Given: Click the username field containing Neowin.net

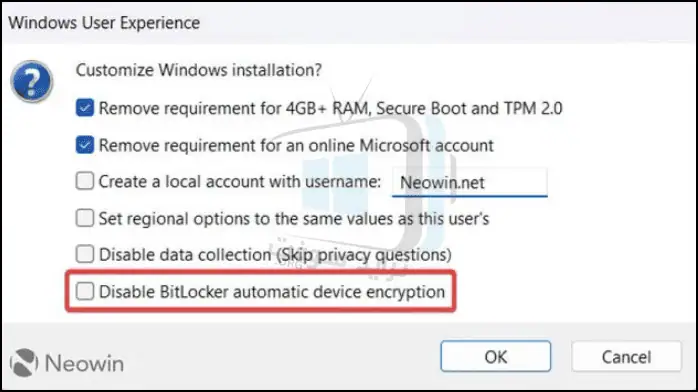Looking at the screenshot, I should (x=470, y=182).
